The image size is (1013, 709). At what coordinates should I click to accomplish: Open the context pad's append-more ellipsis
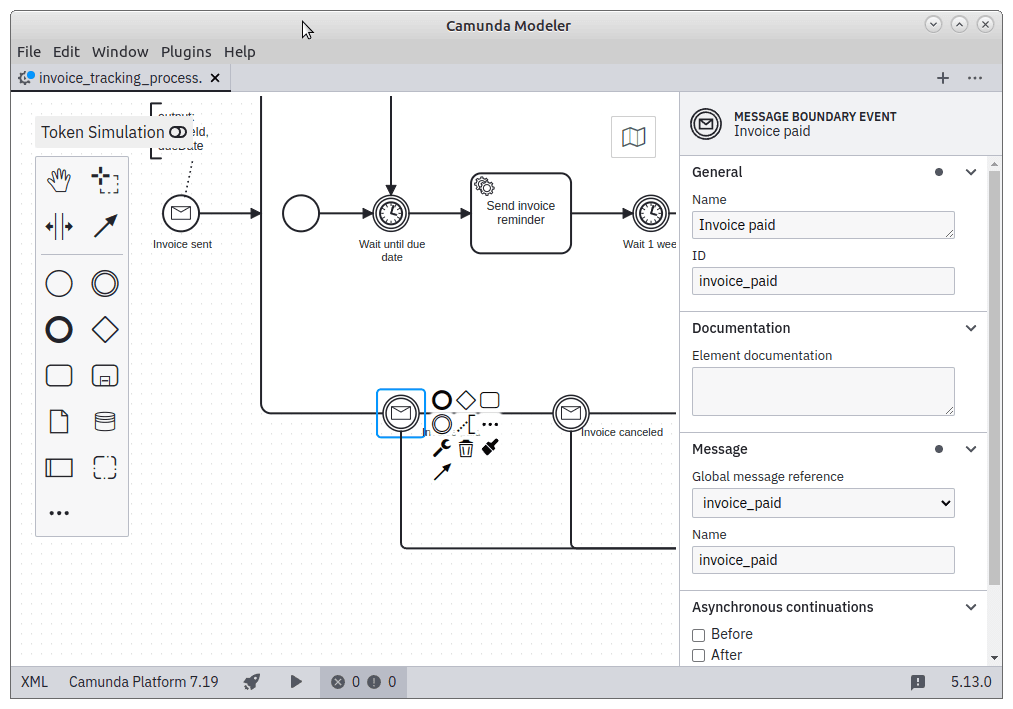coord(490,425)
